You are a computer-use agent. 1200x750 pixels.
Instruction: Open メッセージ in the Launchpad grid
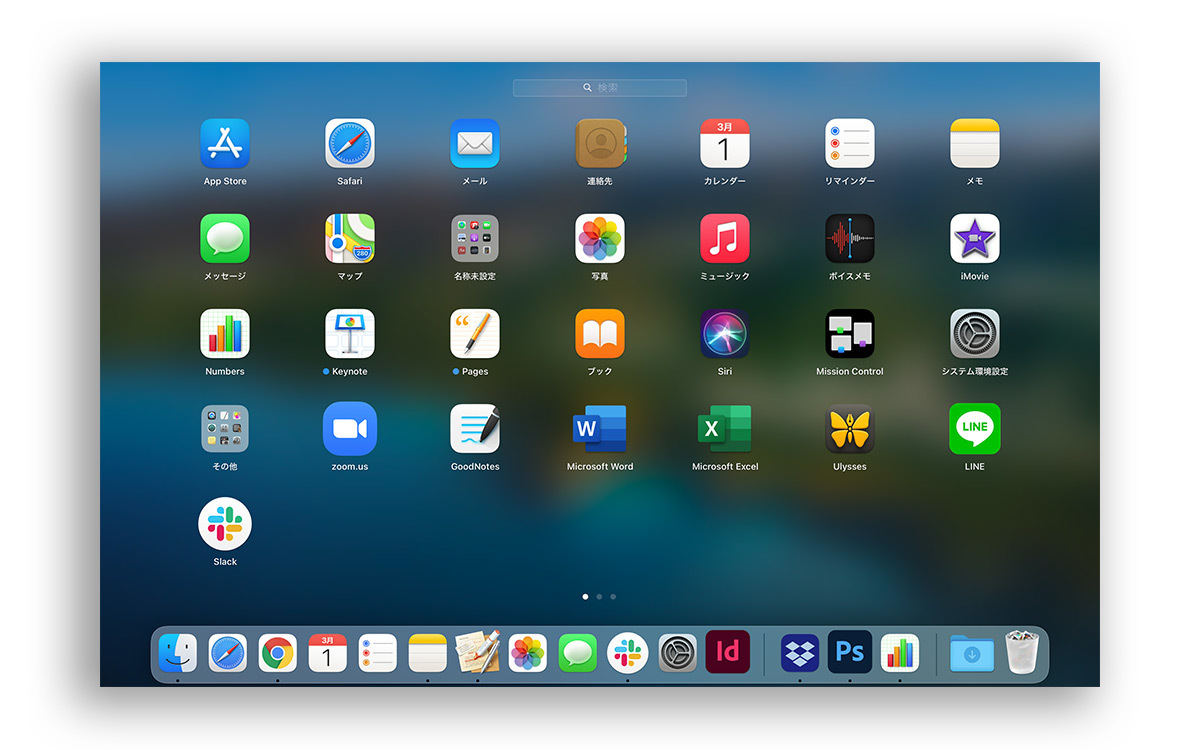225,239
